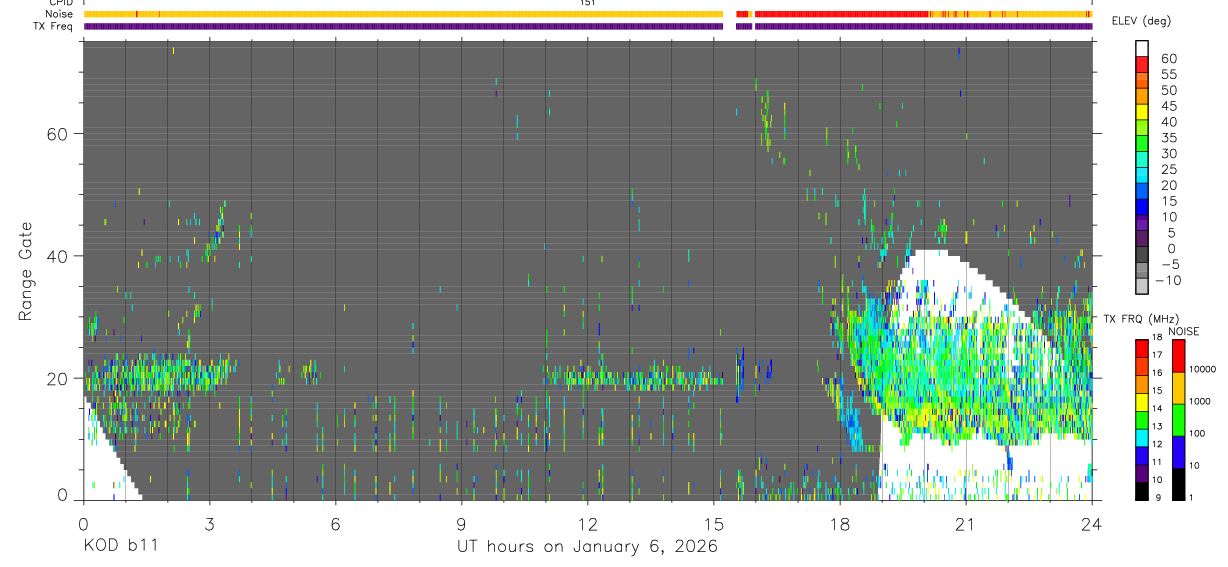Image resolution: width=1228 pixels, height=567 pixels.
Task: Click the '3' tick label on UT hours axis
Action: [x=209, y=523]
